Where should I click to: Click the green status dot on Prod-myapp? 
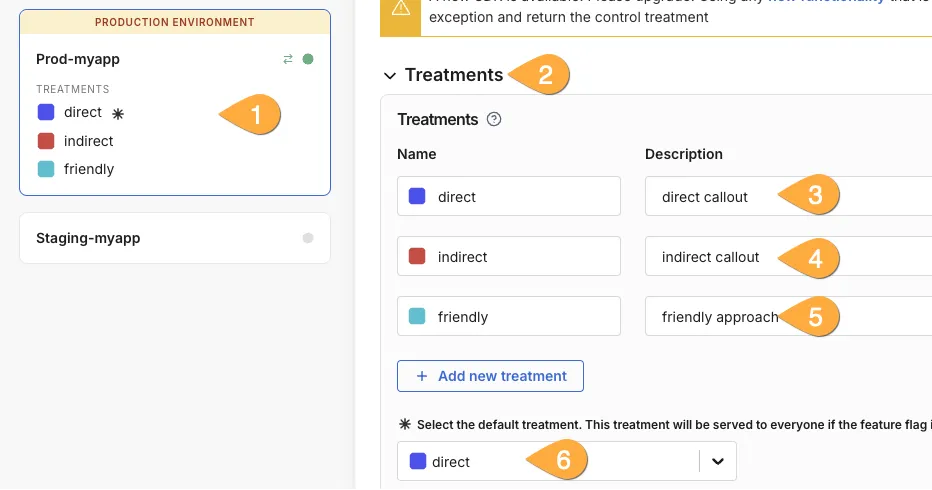point(308,59)
